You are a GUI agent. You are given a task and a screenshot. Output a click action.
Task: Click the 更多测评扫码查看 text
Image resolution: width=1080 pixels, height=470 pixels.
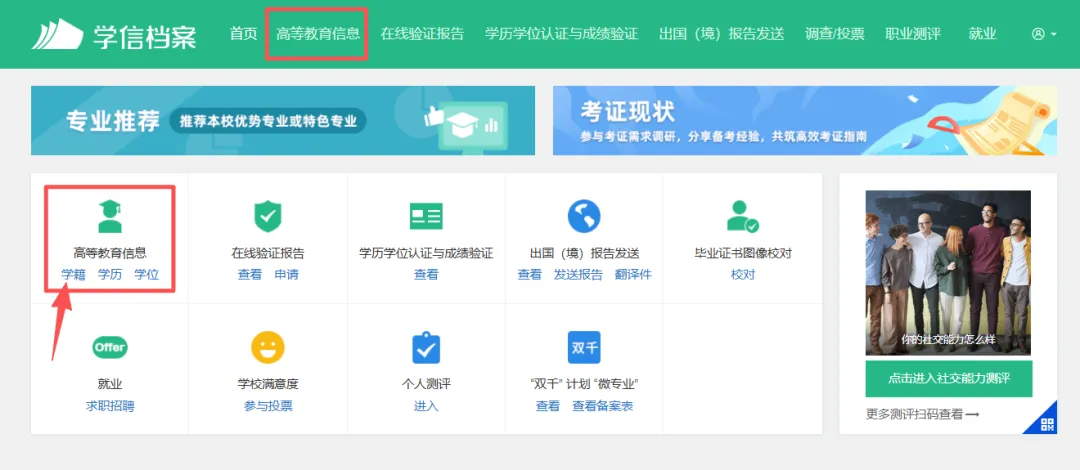[x=923, y=414]
